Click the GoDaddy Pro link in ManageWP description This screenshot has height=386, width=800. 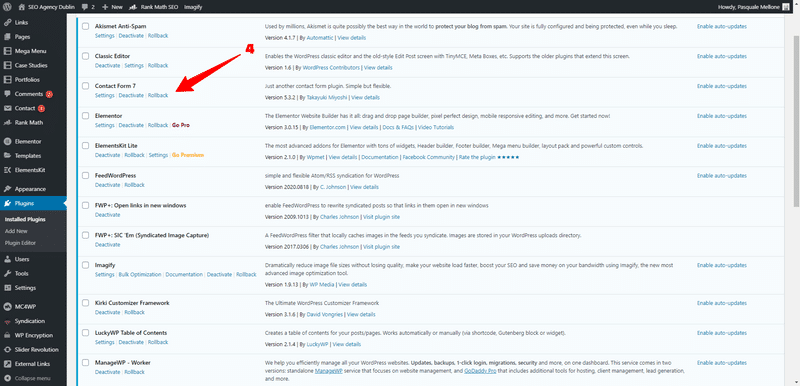tap(480, 371)
